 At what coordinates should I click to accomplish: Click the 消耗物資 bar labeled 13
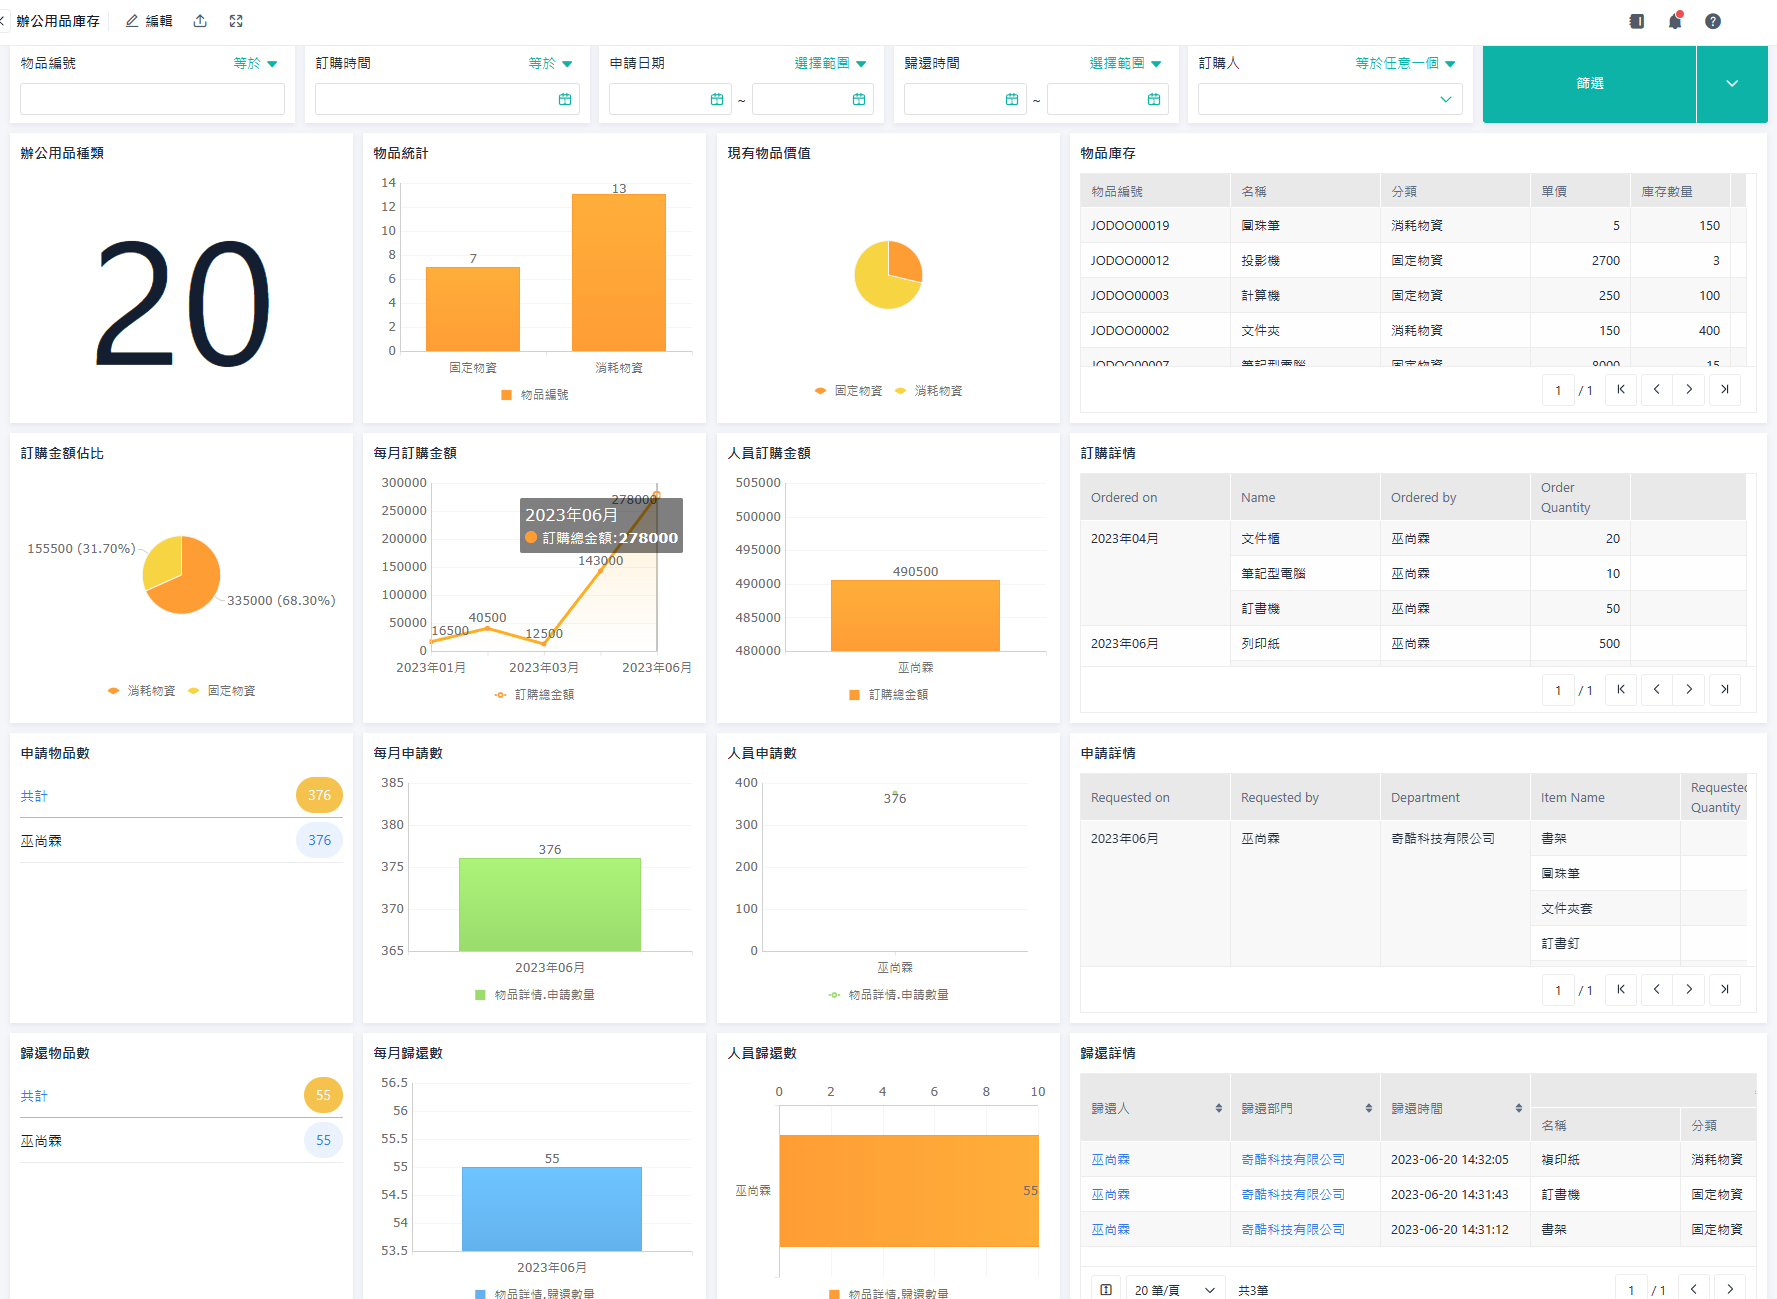(x=619, y=272)
